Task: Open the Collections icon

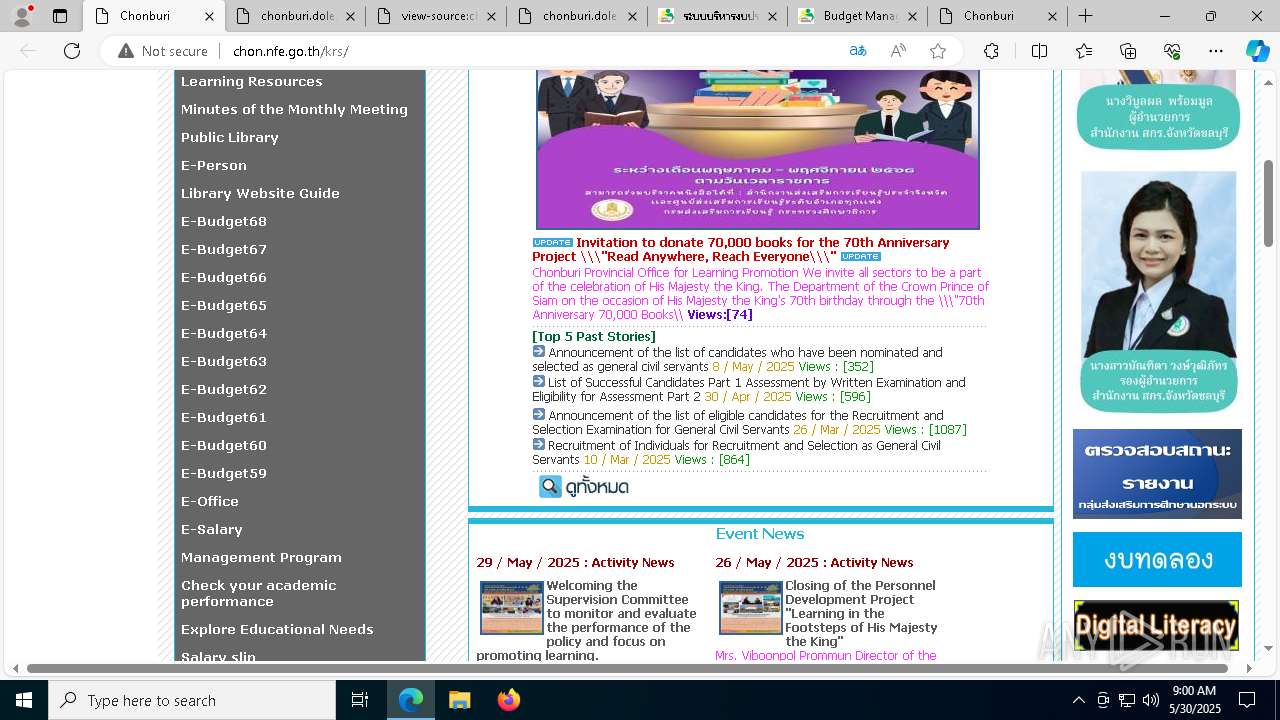Action: pos(1128,51)
